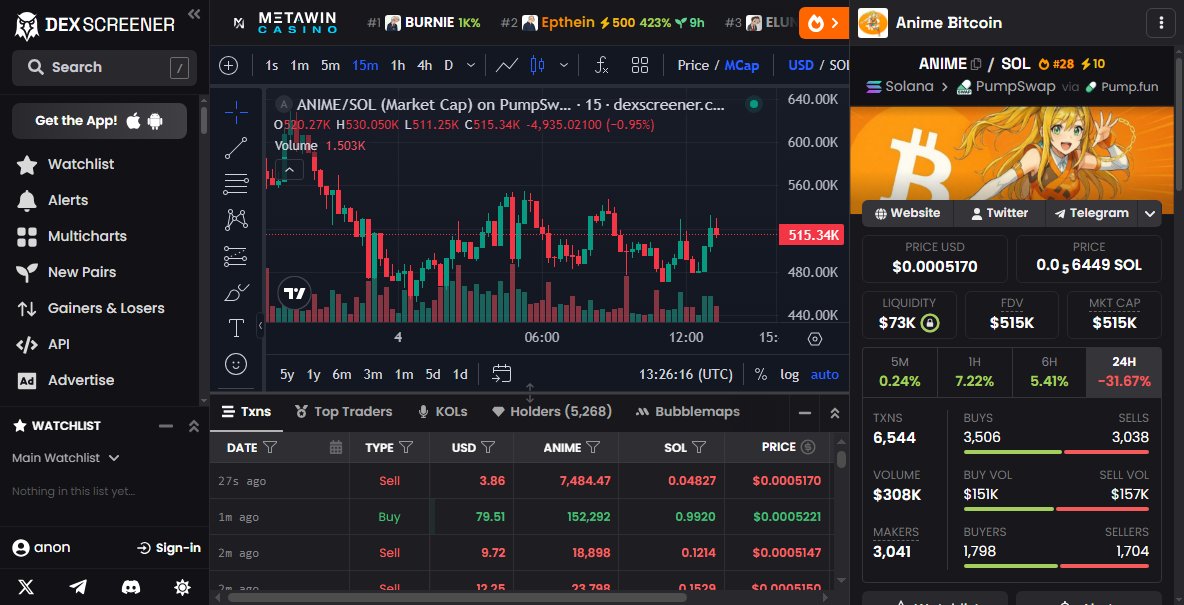Select the 15m timeframe
Screen dimensions: 1184x605
[365, 65]
